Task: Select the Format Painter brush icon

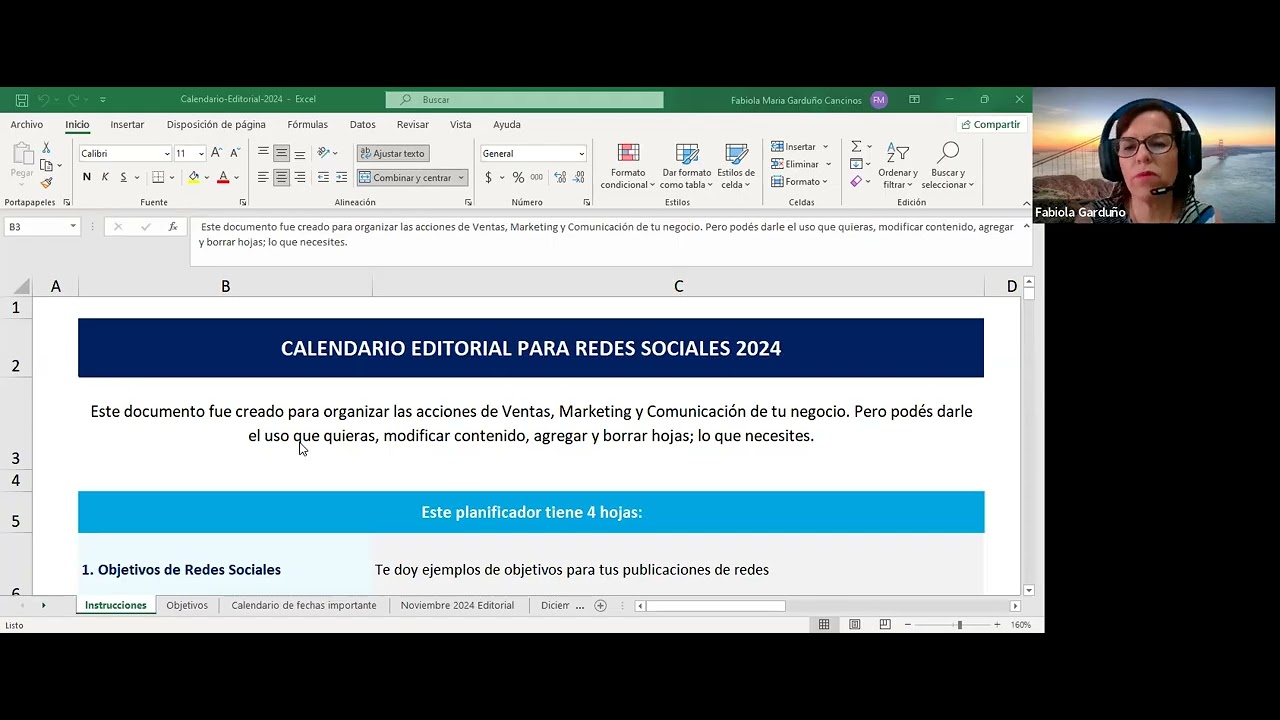Action: pyautogui.click(x=46, y=183)
